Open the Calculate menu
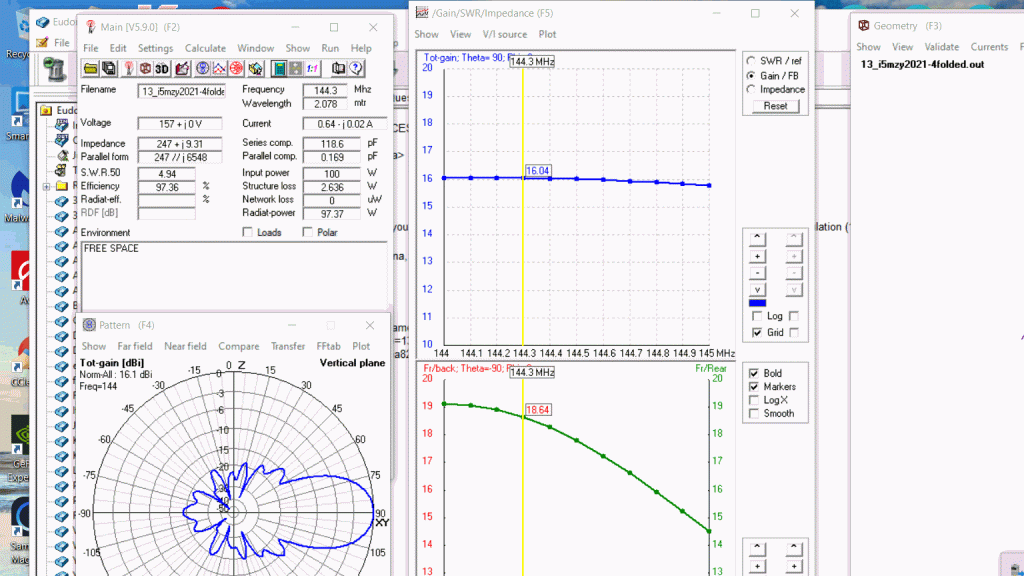 205,48
